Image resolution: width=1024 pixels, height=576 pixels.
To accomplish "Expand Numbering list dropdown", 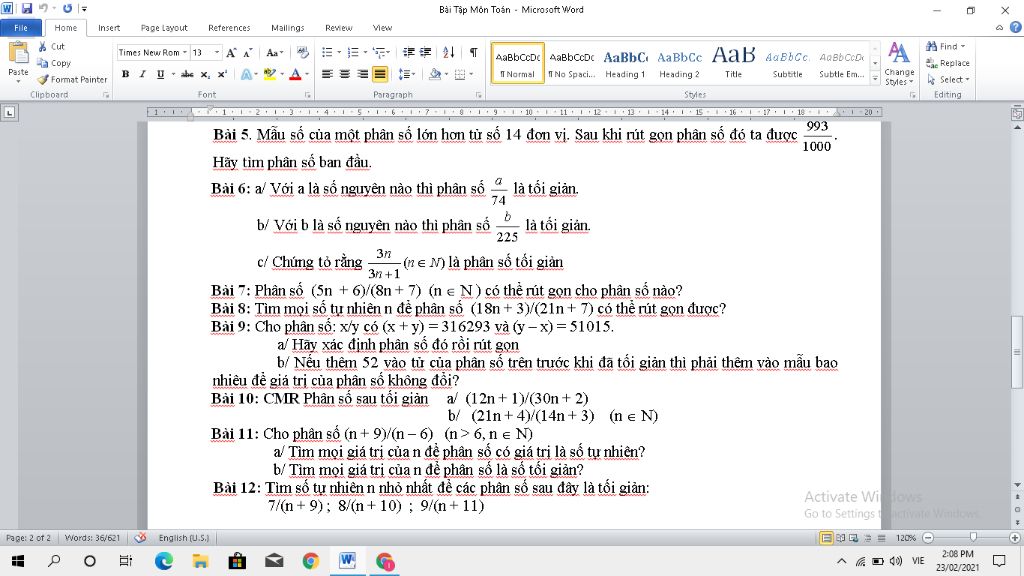I will coord(365,52).
